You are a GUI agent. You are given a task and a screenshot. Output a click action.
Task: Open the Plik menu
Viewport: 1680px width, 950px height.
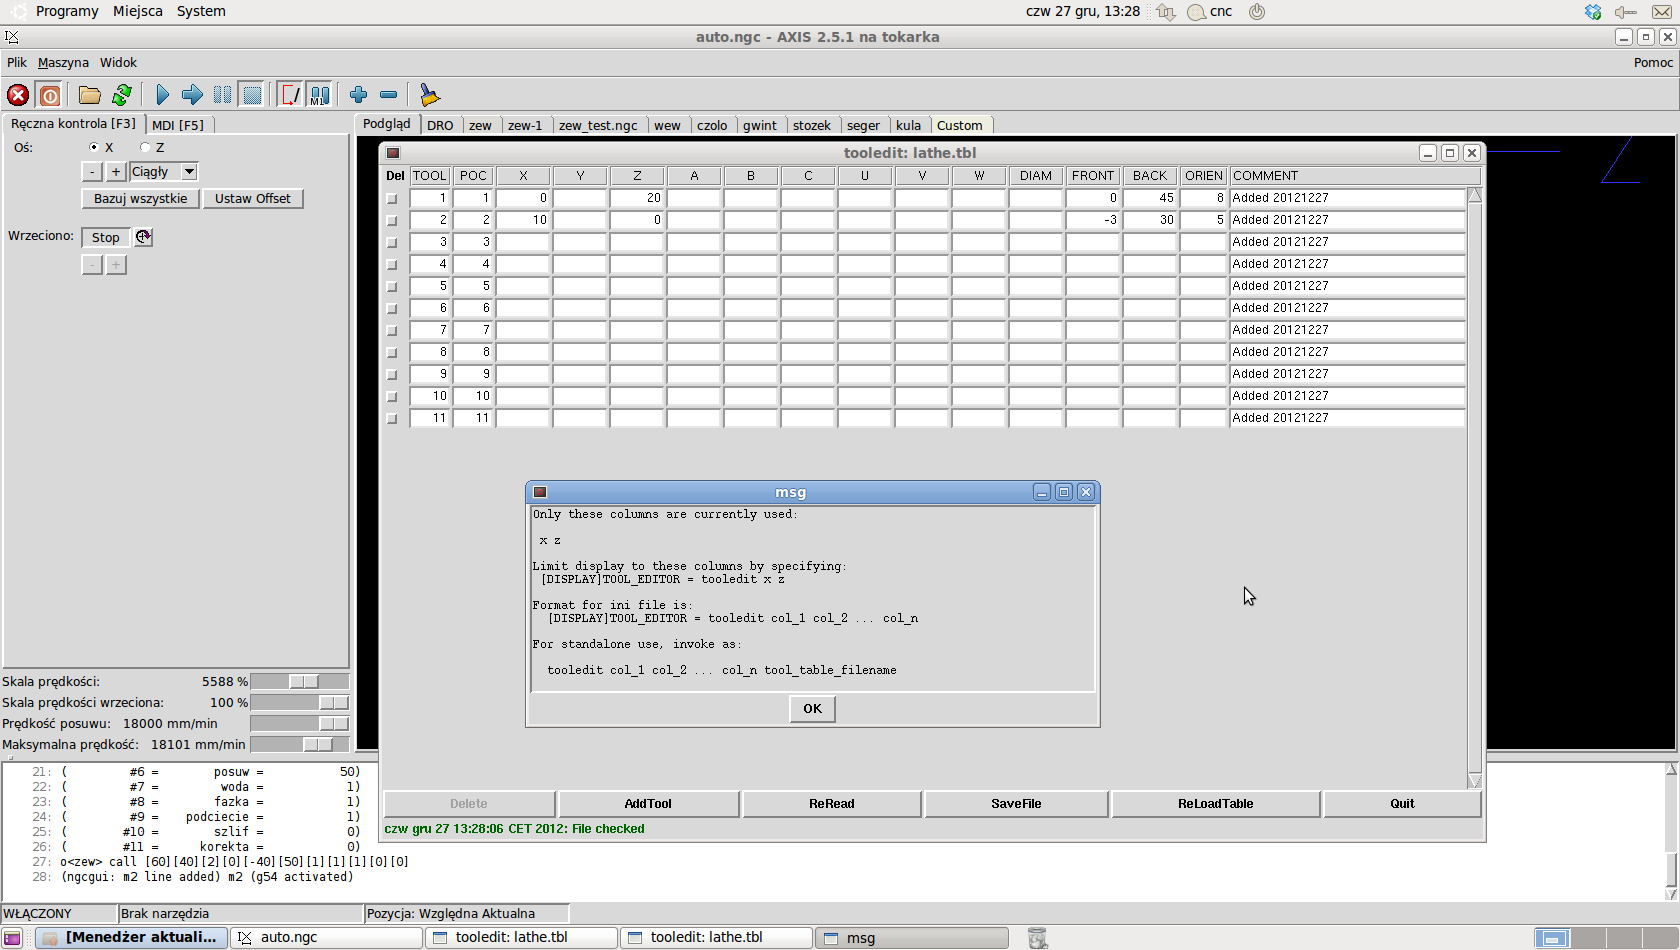click(17, 62)
